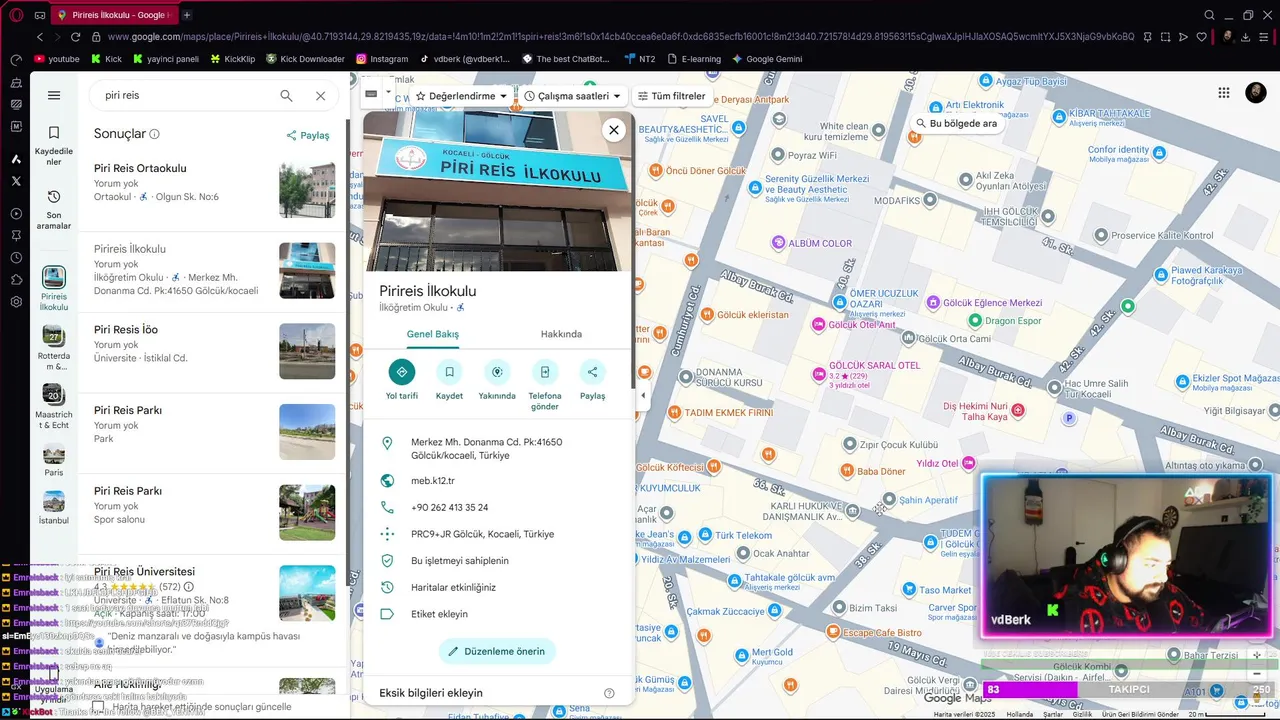
Task: Open the browser downloads icon
Action: [x=1246, y=37]
